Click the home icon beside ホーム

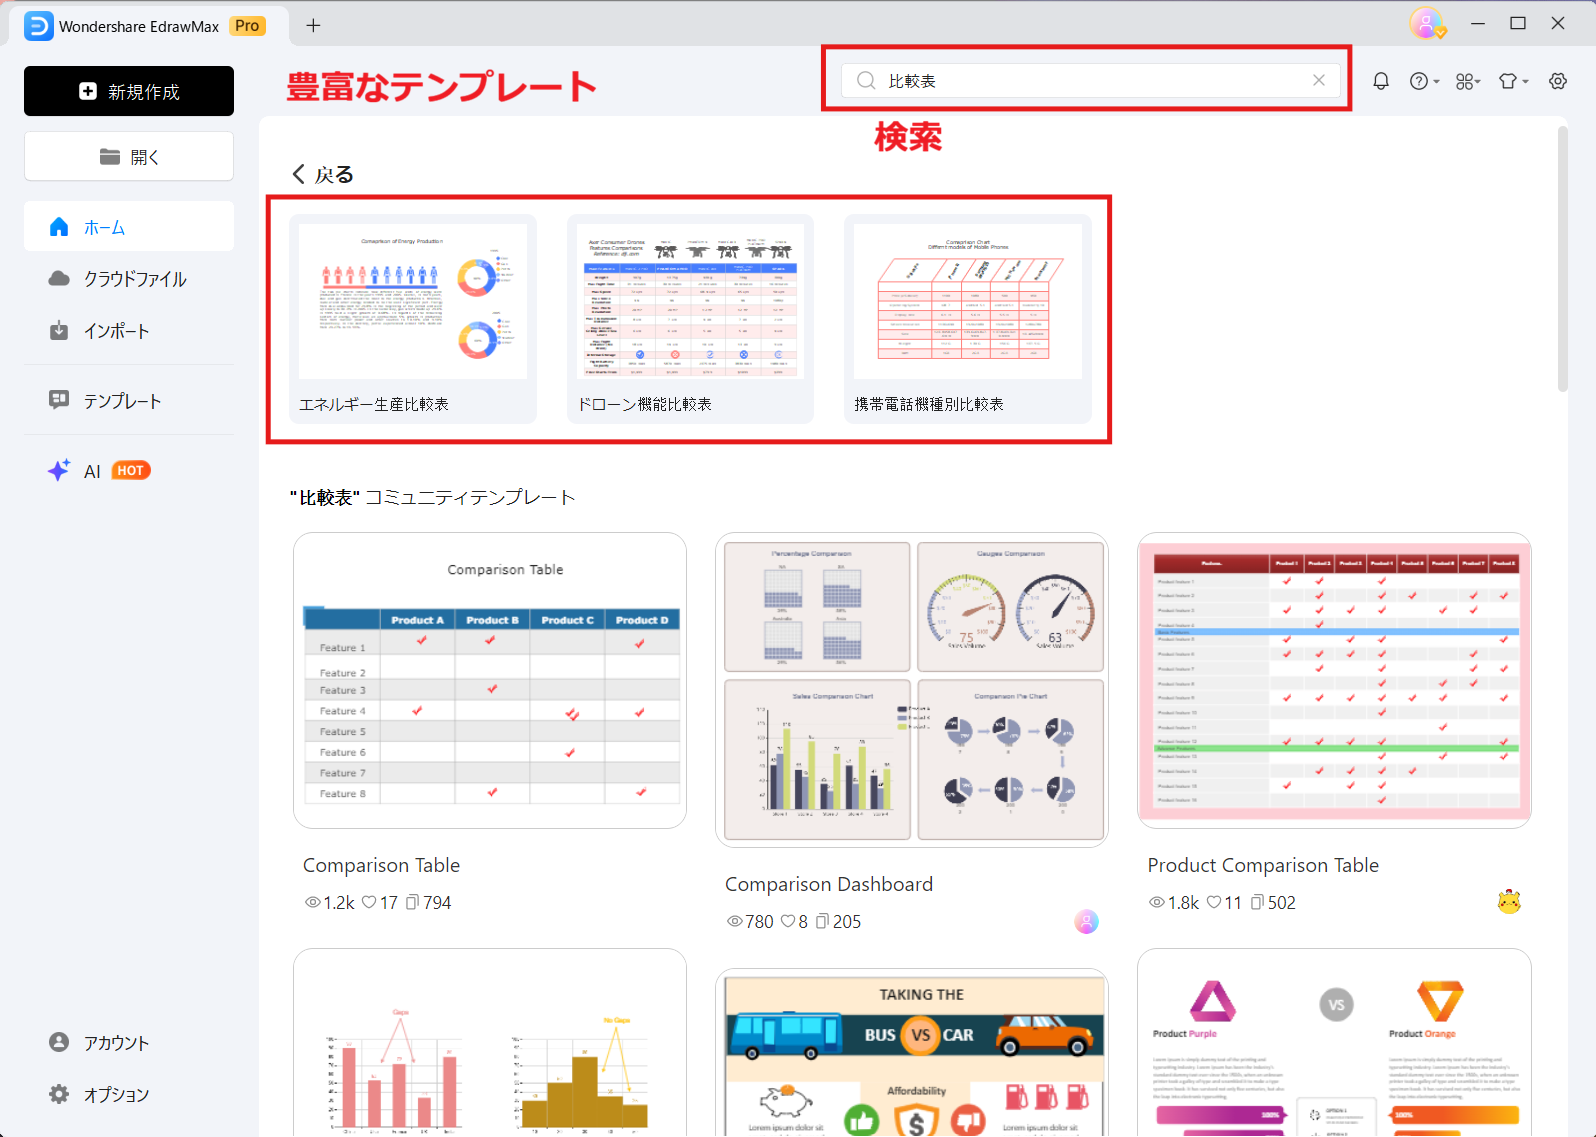point(59,227)
